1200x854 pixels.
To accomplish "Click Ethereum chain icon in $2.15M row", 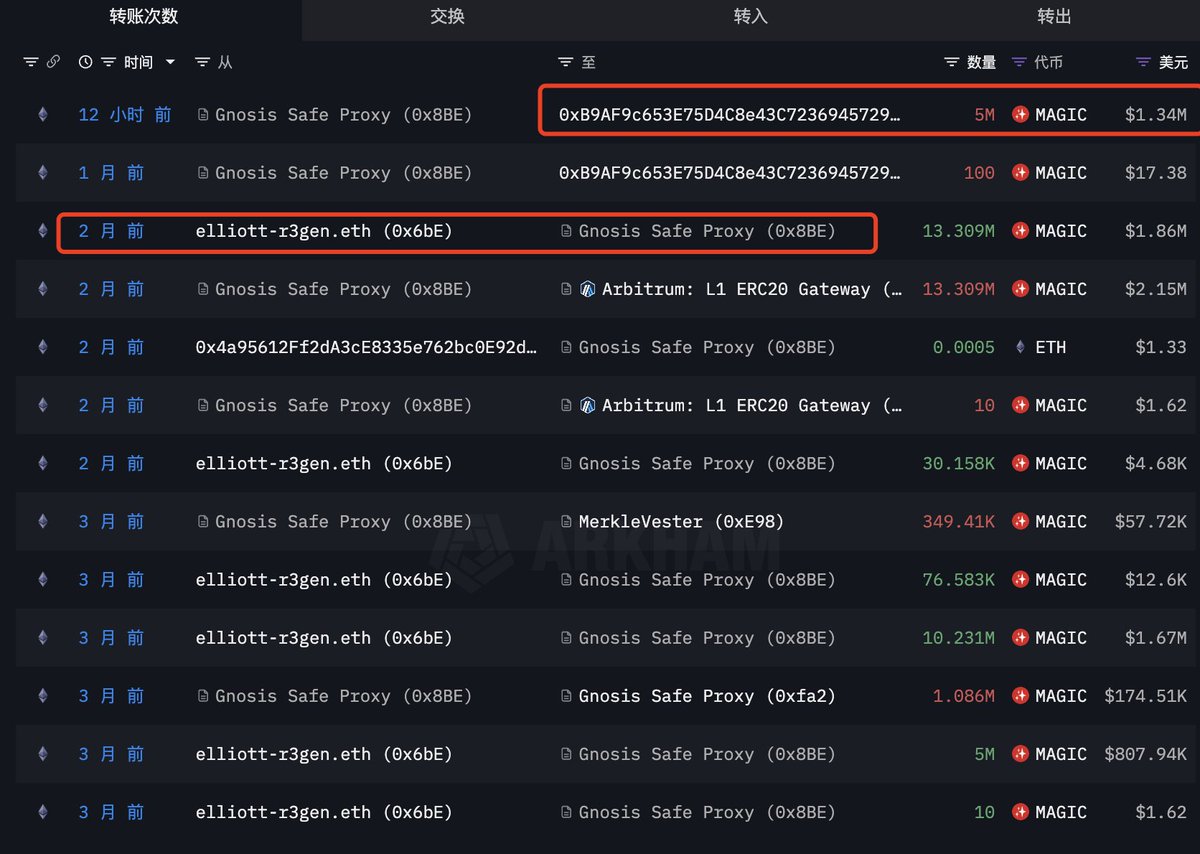I will (42, 289).
